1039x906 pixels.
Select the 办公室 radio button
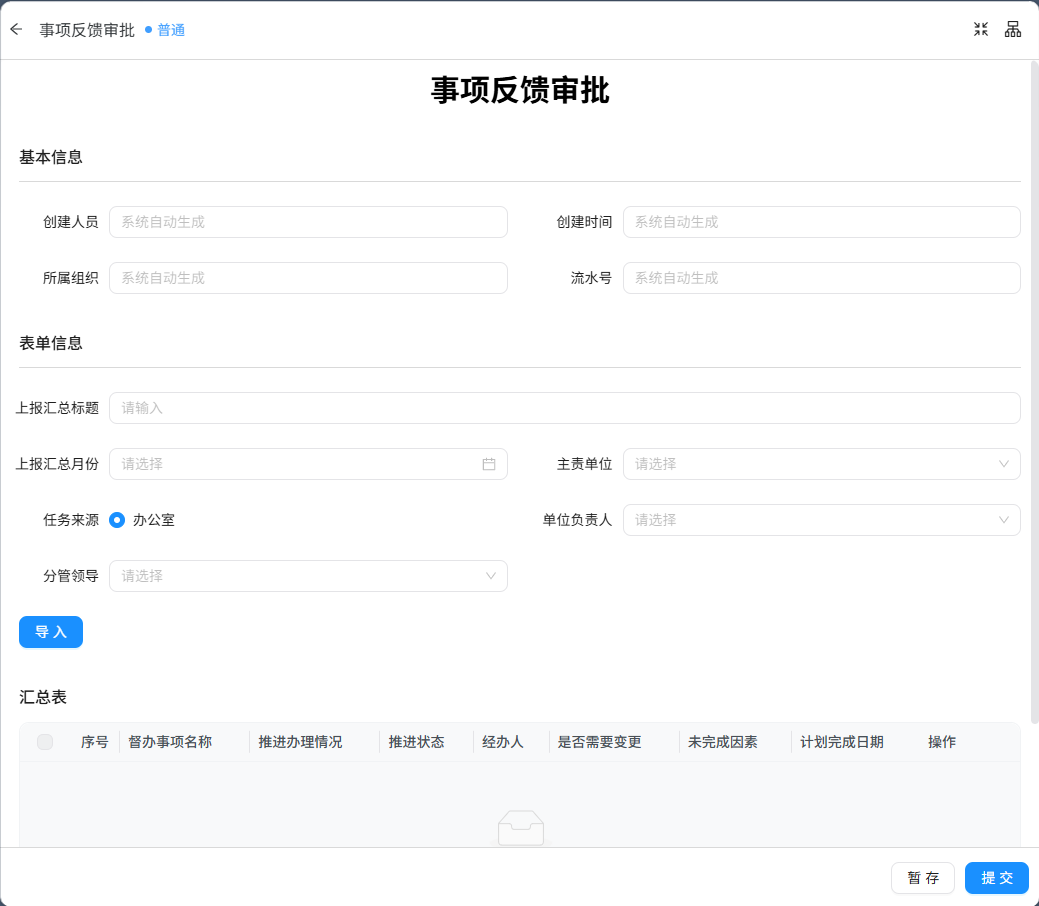pyautogui.click(x=117, y=520)
